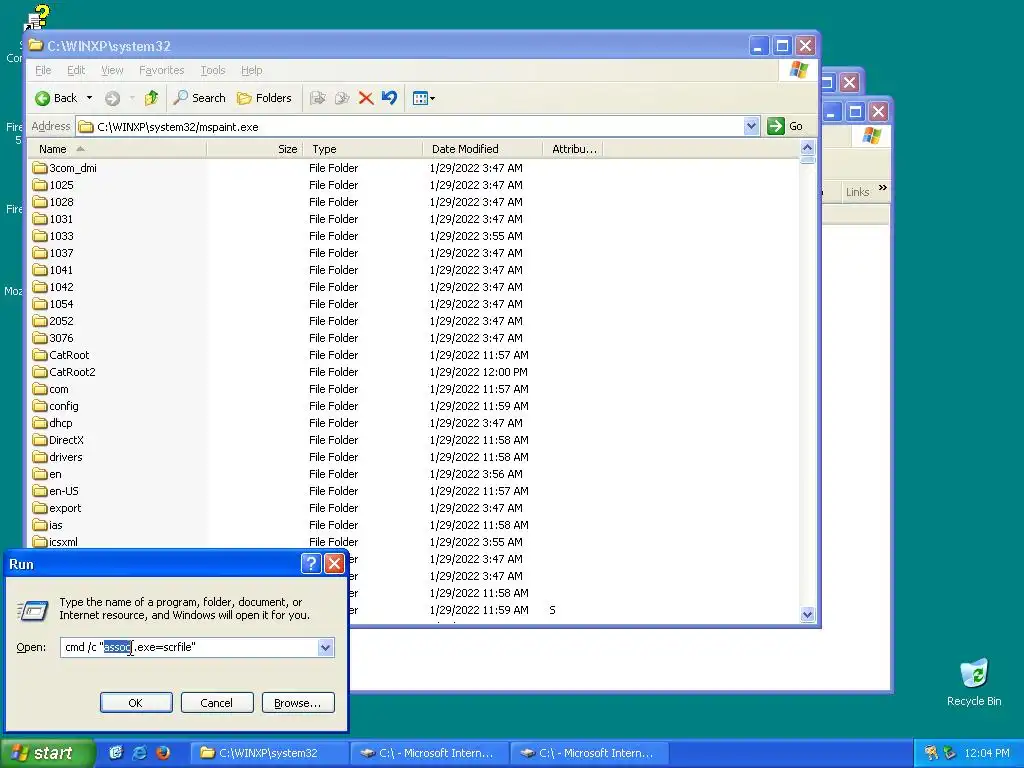Click the Move To toolbar icon

click(x=318, y=98)
